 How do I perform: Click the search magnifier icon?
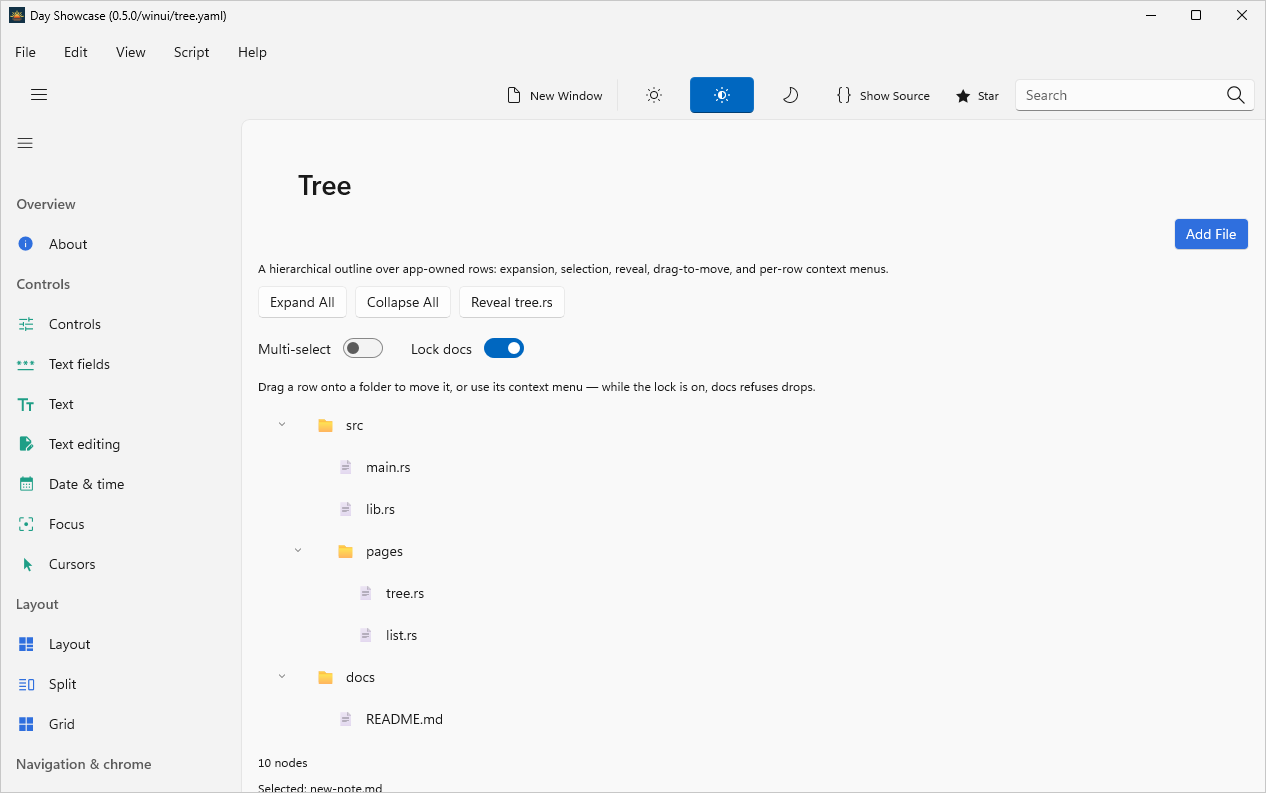pyautogui.click(x=1236, y=95)
